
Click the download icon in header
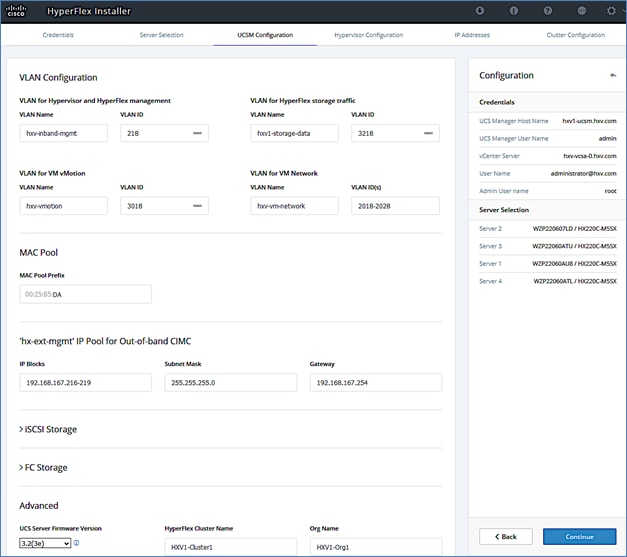[480, 11]
